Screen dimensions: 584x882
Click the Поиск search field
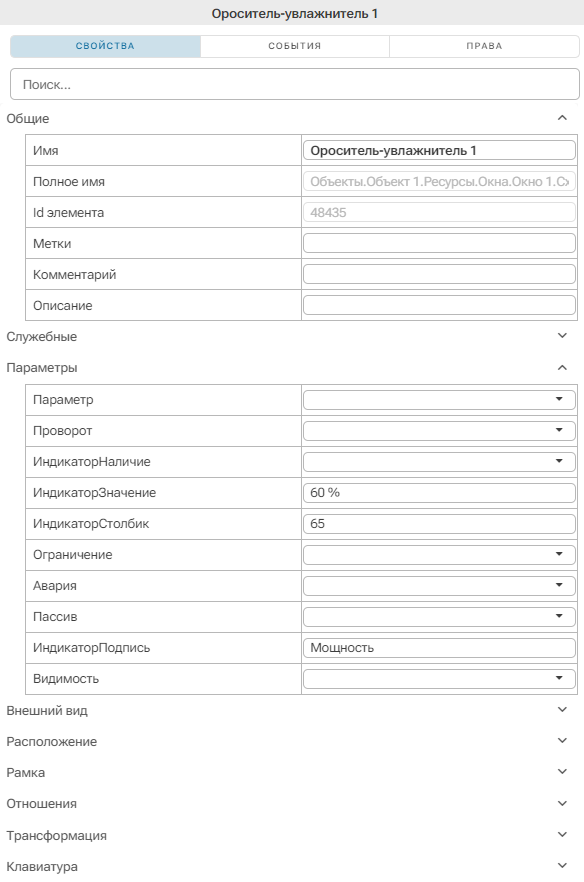click(x=295, y=84)
